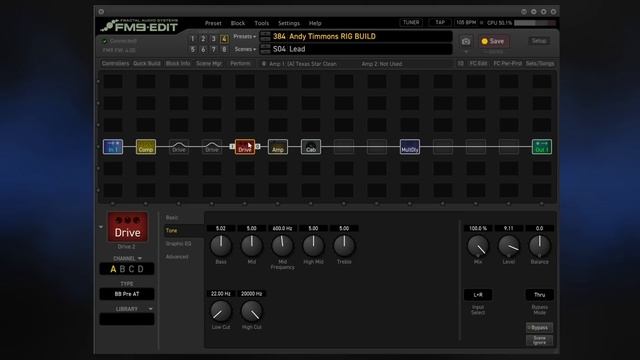Viewport: 640px width, 360px height.
Task: Click the scene stepper icon beside S04
Action: [265, 49]
